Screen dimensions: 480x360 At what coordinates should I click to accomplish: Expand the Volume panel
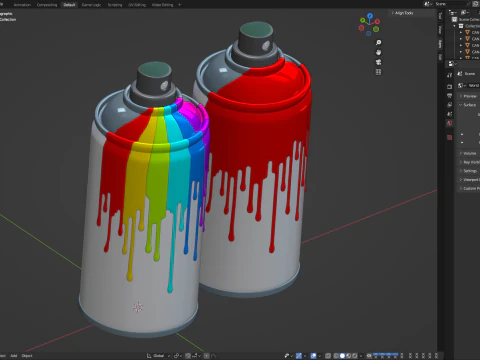point(469,153)
